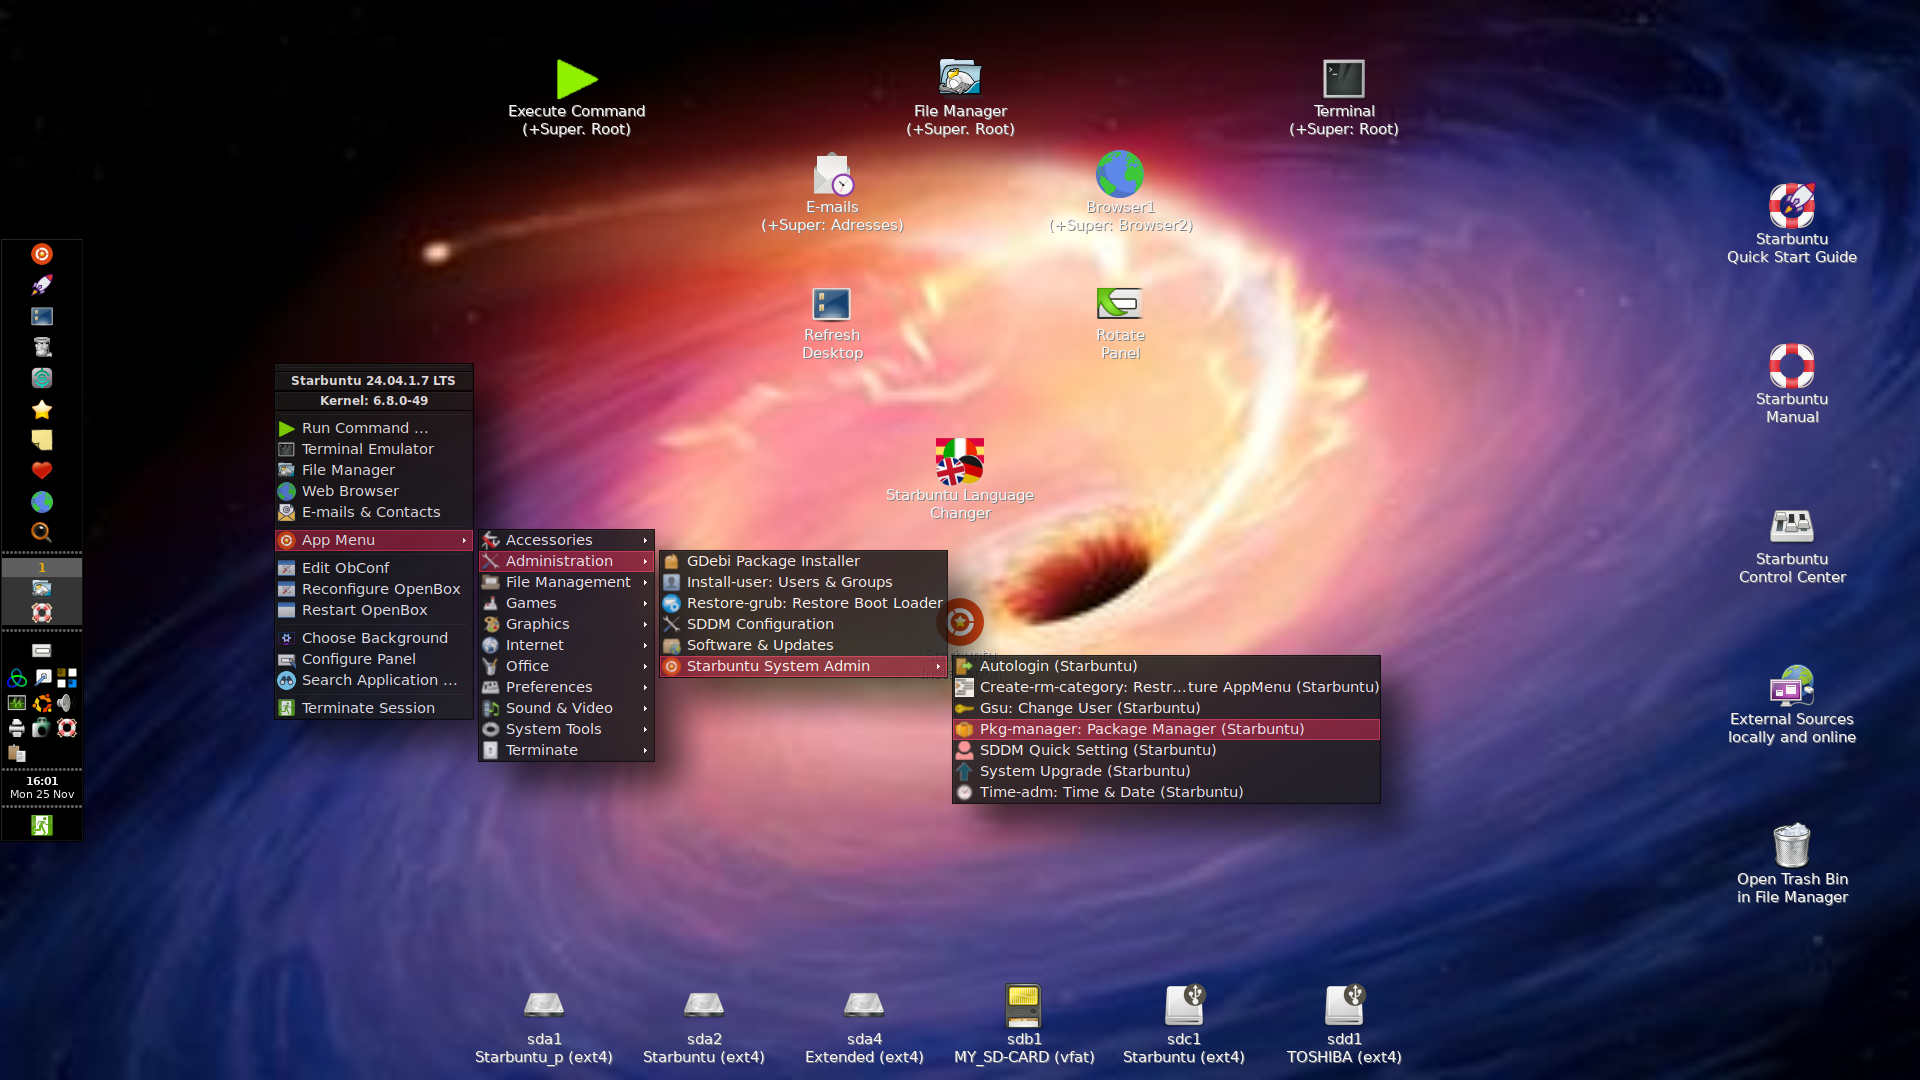Expand the Administration submenu
This screenshot has height=1080, width=1920.
[x=567, y=561]
